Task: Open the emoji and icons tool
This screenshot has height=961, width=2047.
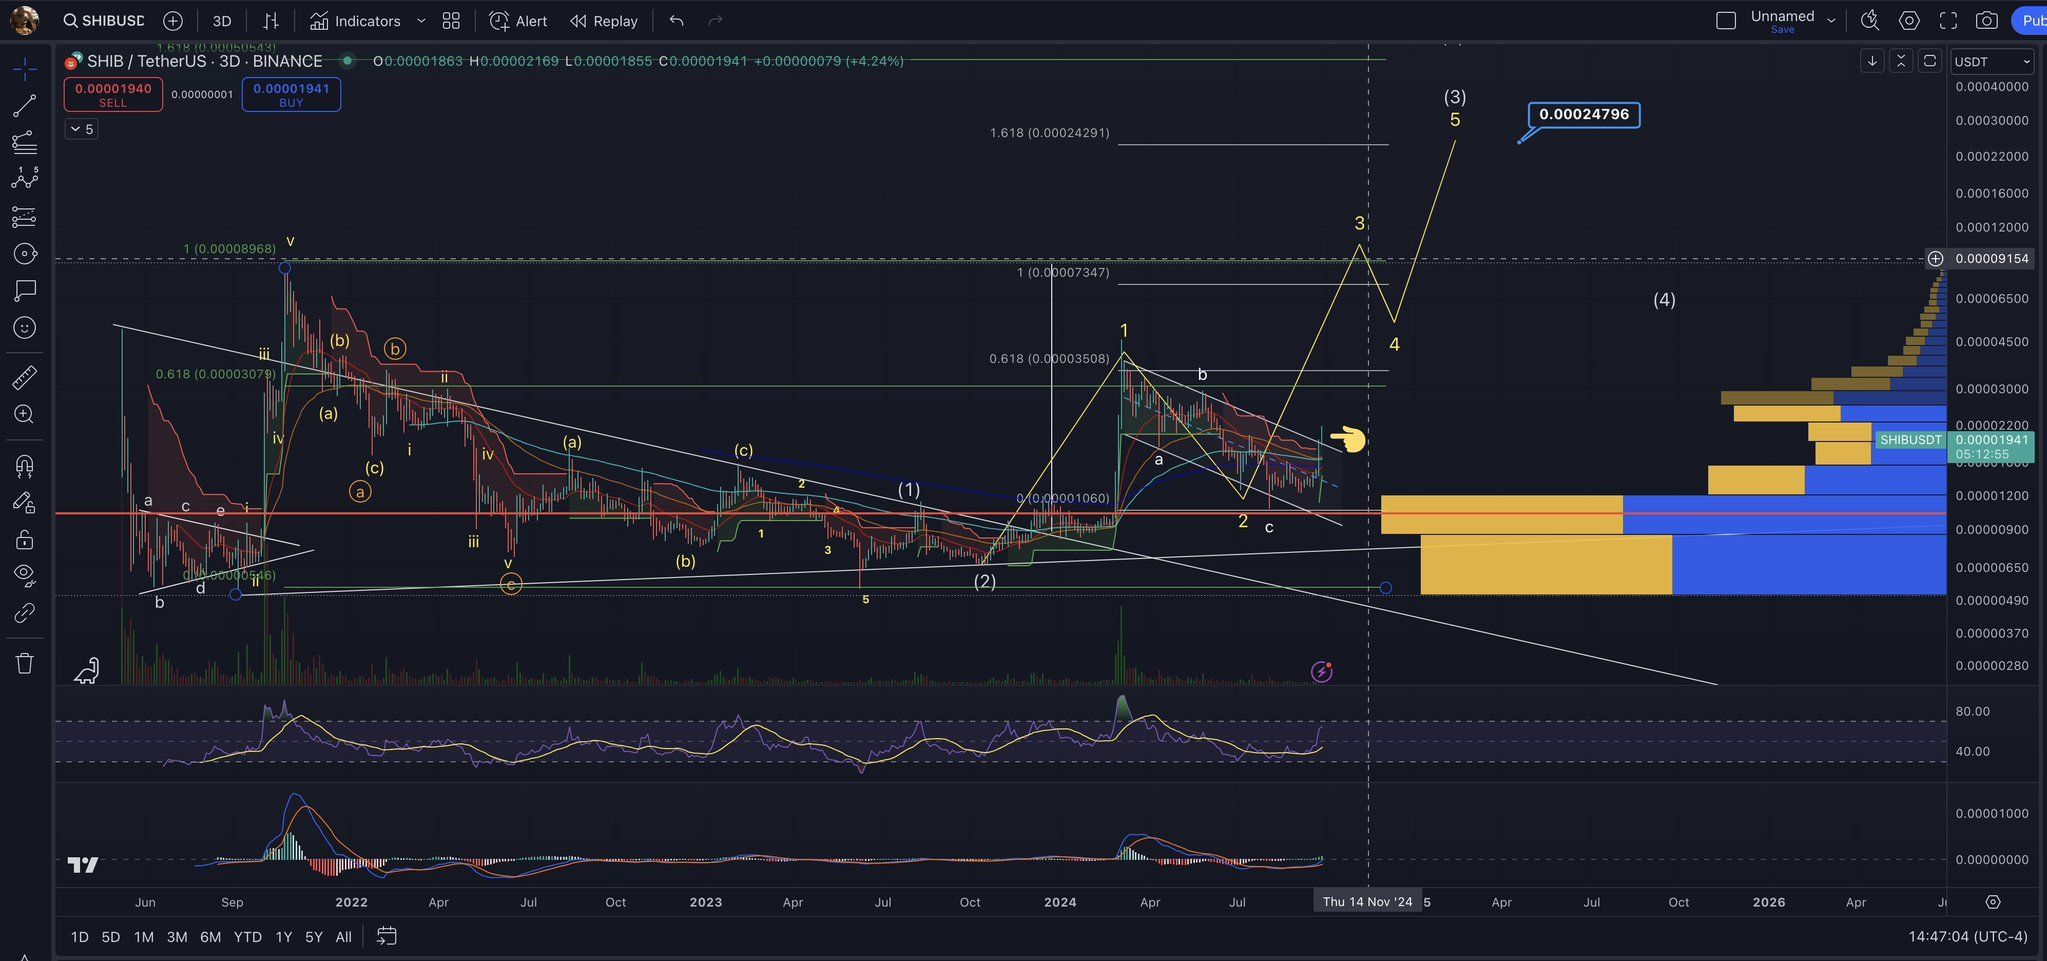Action: (25, 327)
